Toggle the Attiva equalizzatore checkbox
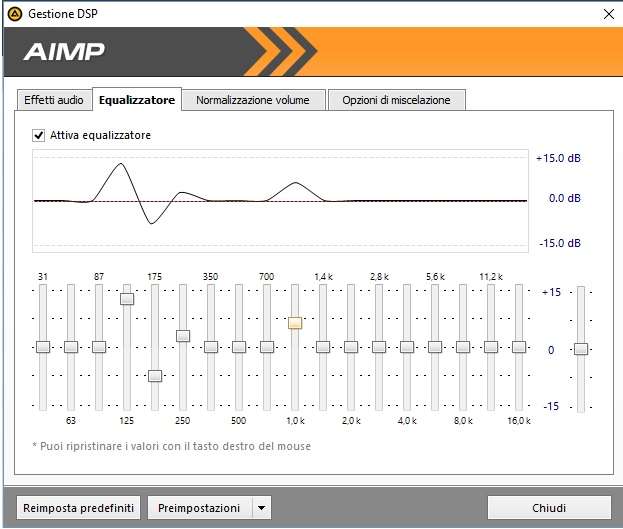The width and height of the screenshot is (623, 529). [39, 136]
